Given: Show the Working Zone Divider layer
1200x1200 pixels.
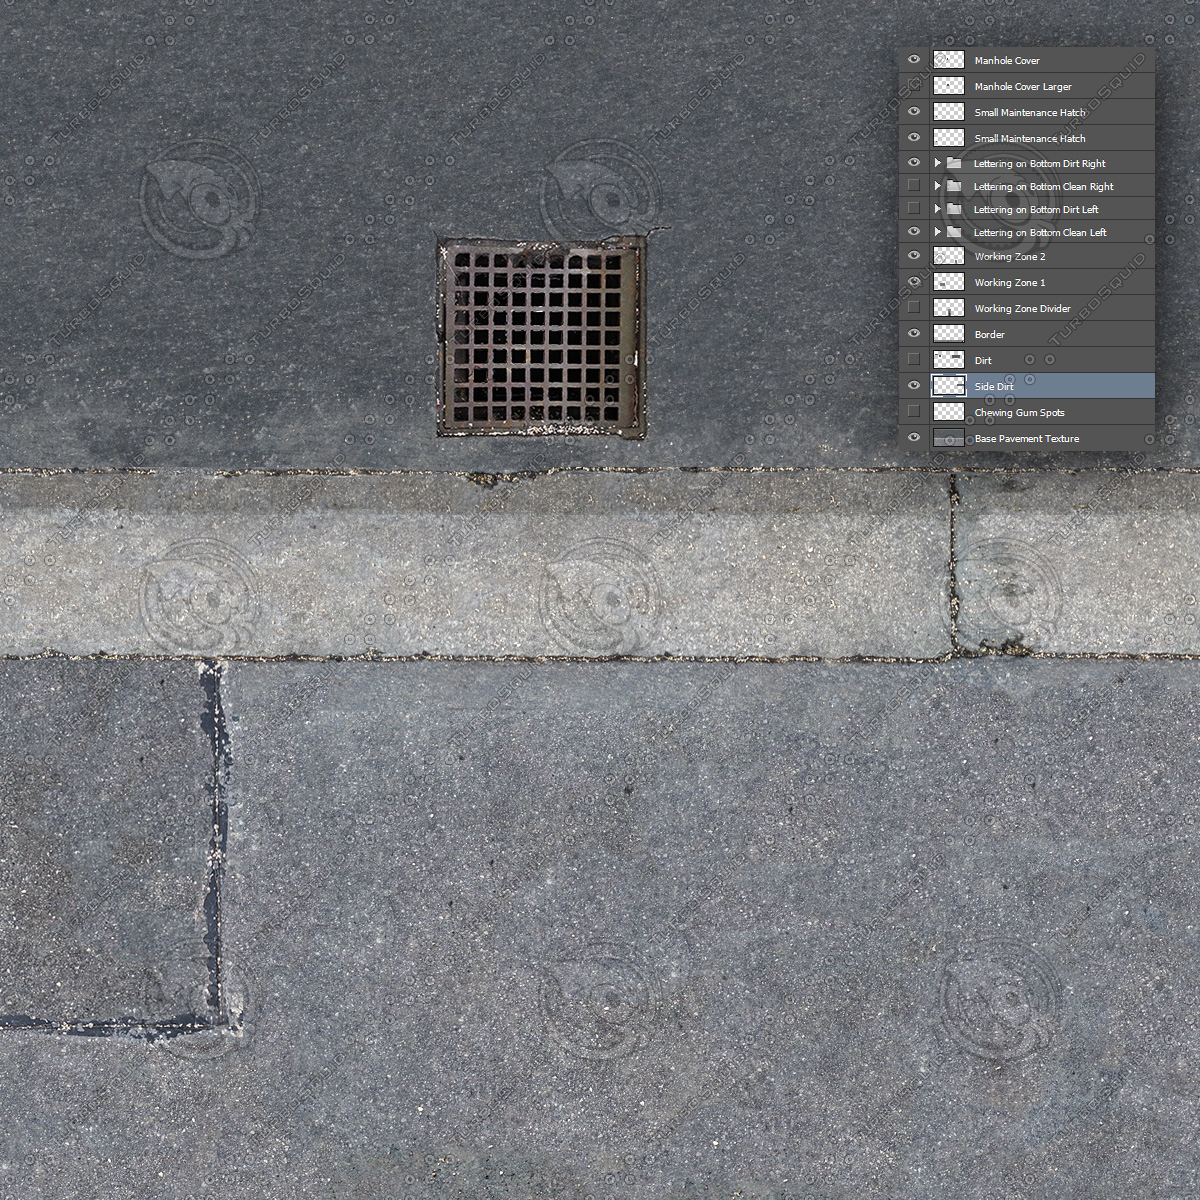Looking at the screenshot, I should (x=913, y=307).
